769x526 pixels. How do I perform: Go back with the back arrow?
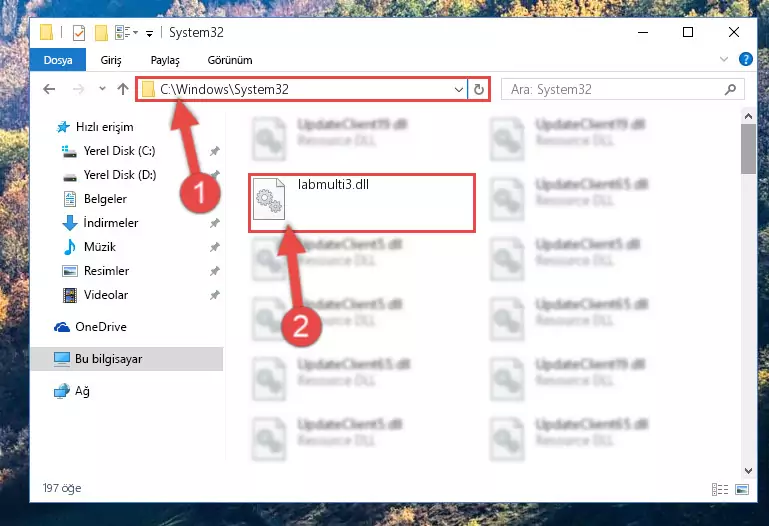(49, 89)
